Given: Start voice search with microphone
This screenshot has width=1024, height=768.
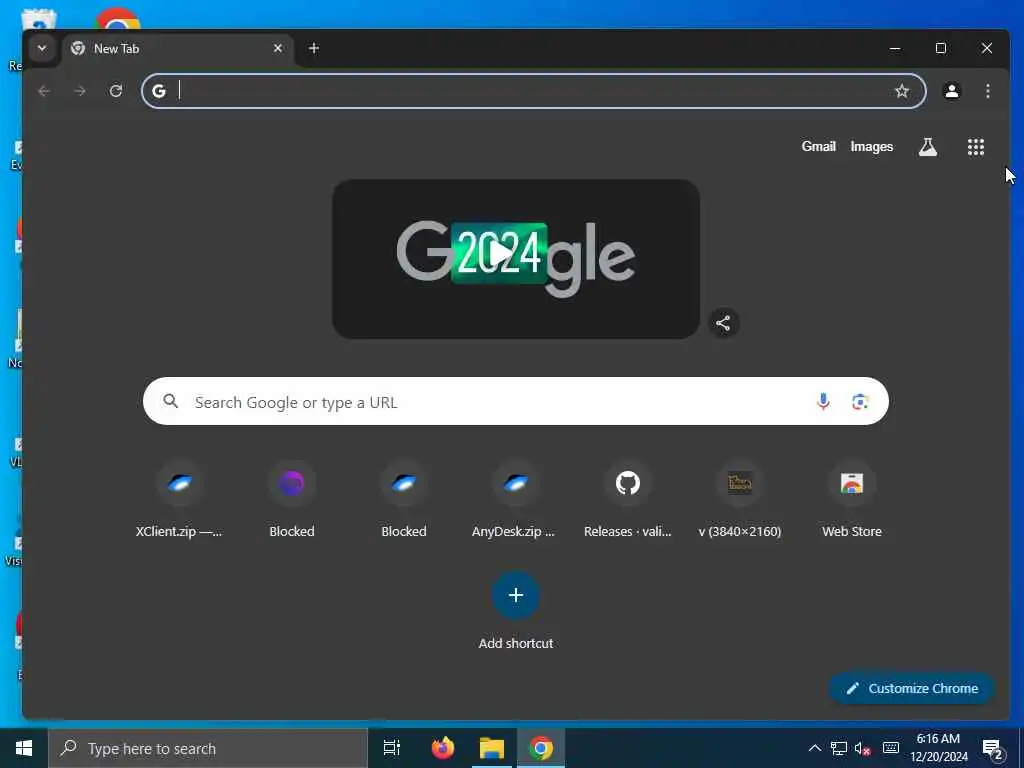Looking at the screenshot, I should point(823,402).
